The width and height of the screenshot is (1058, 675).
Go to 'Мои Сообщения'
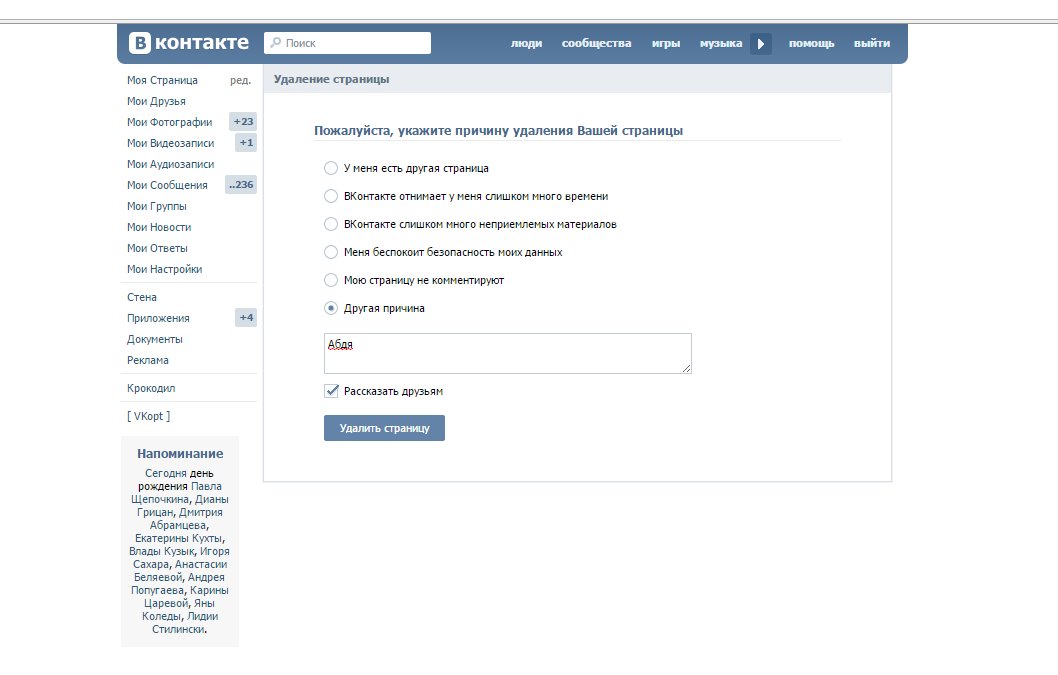pyautogui.click(x=167, y=185)
